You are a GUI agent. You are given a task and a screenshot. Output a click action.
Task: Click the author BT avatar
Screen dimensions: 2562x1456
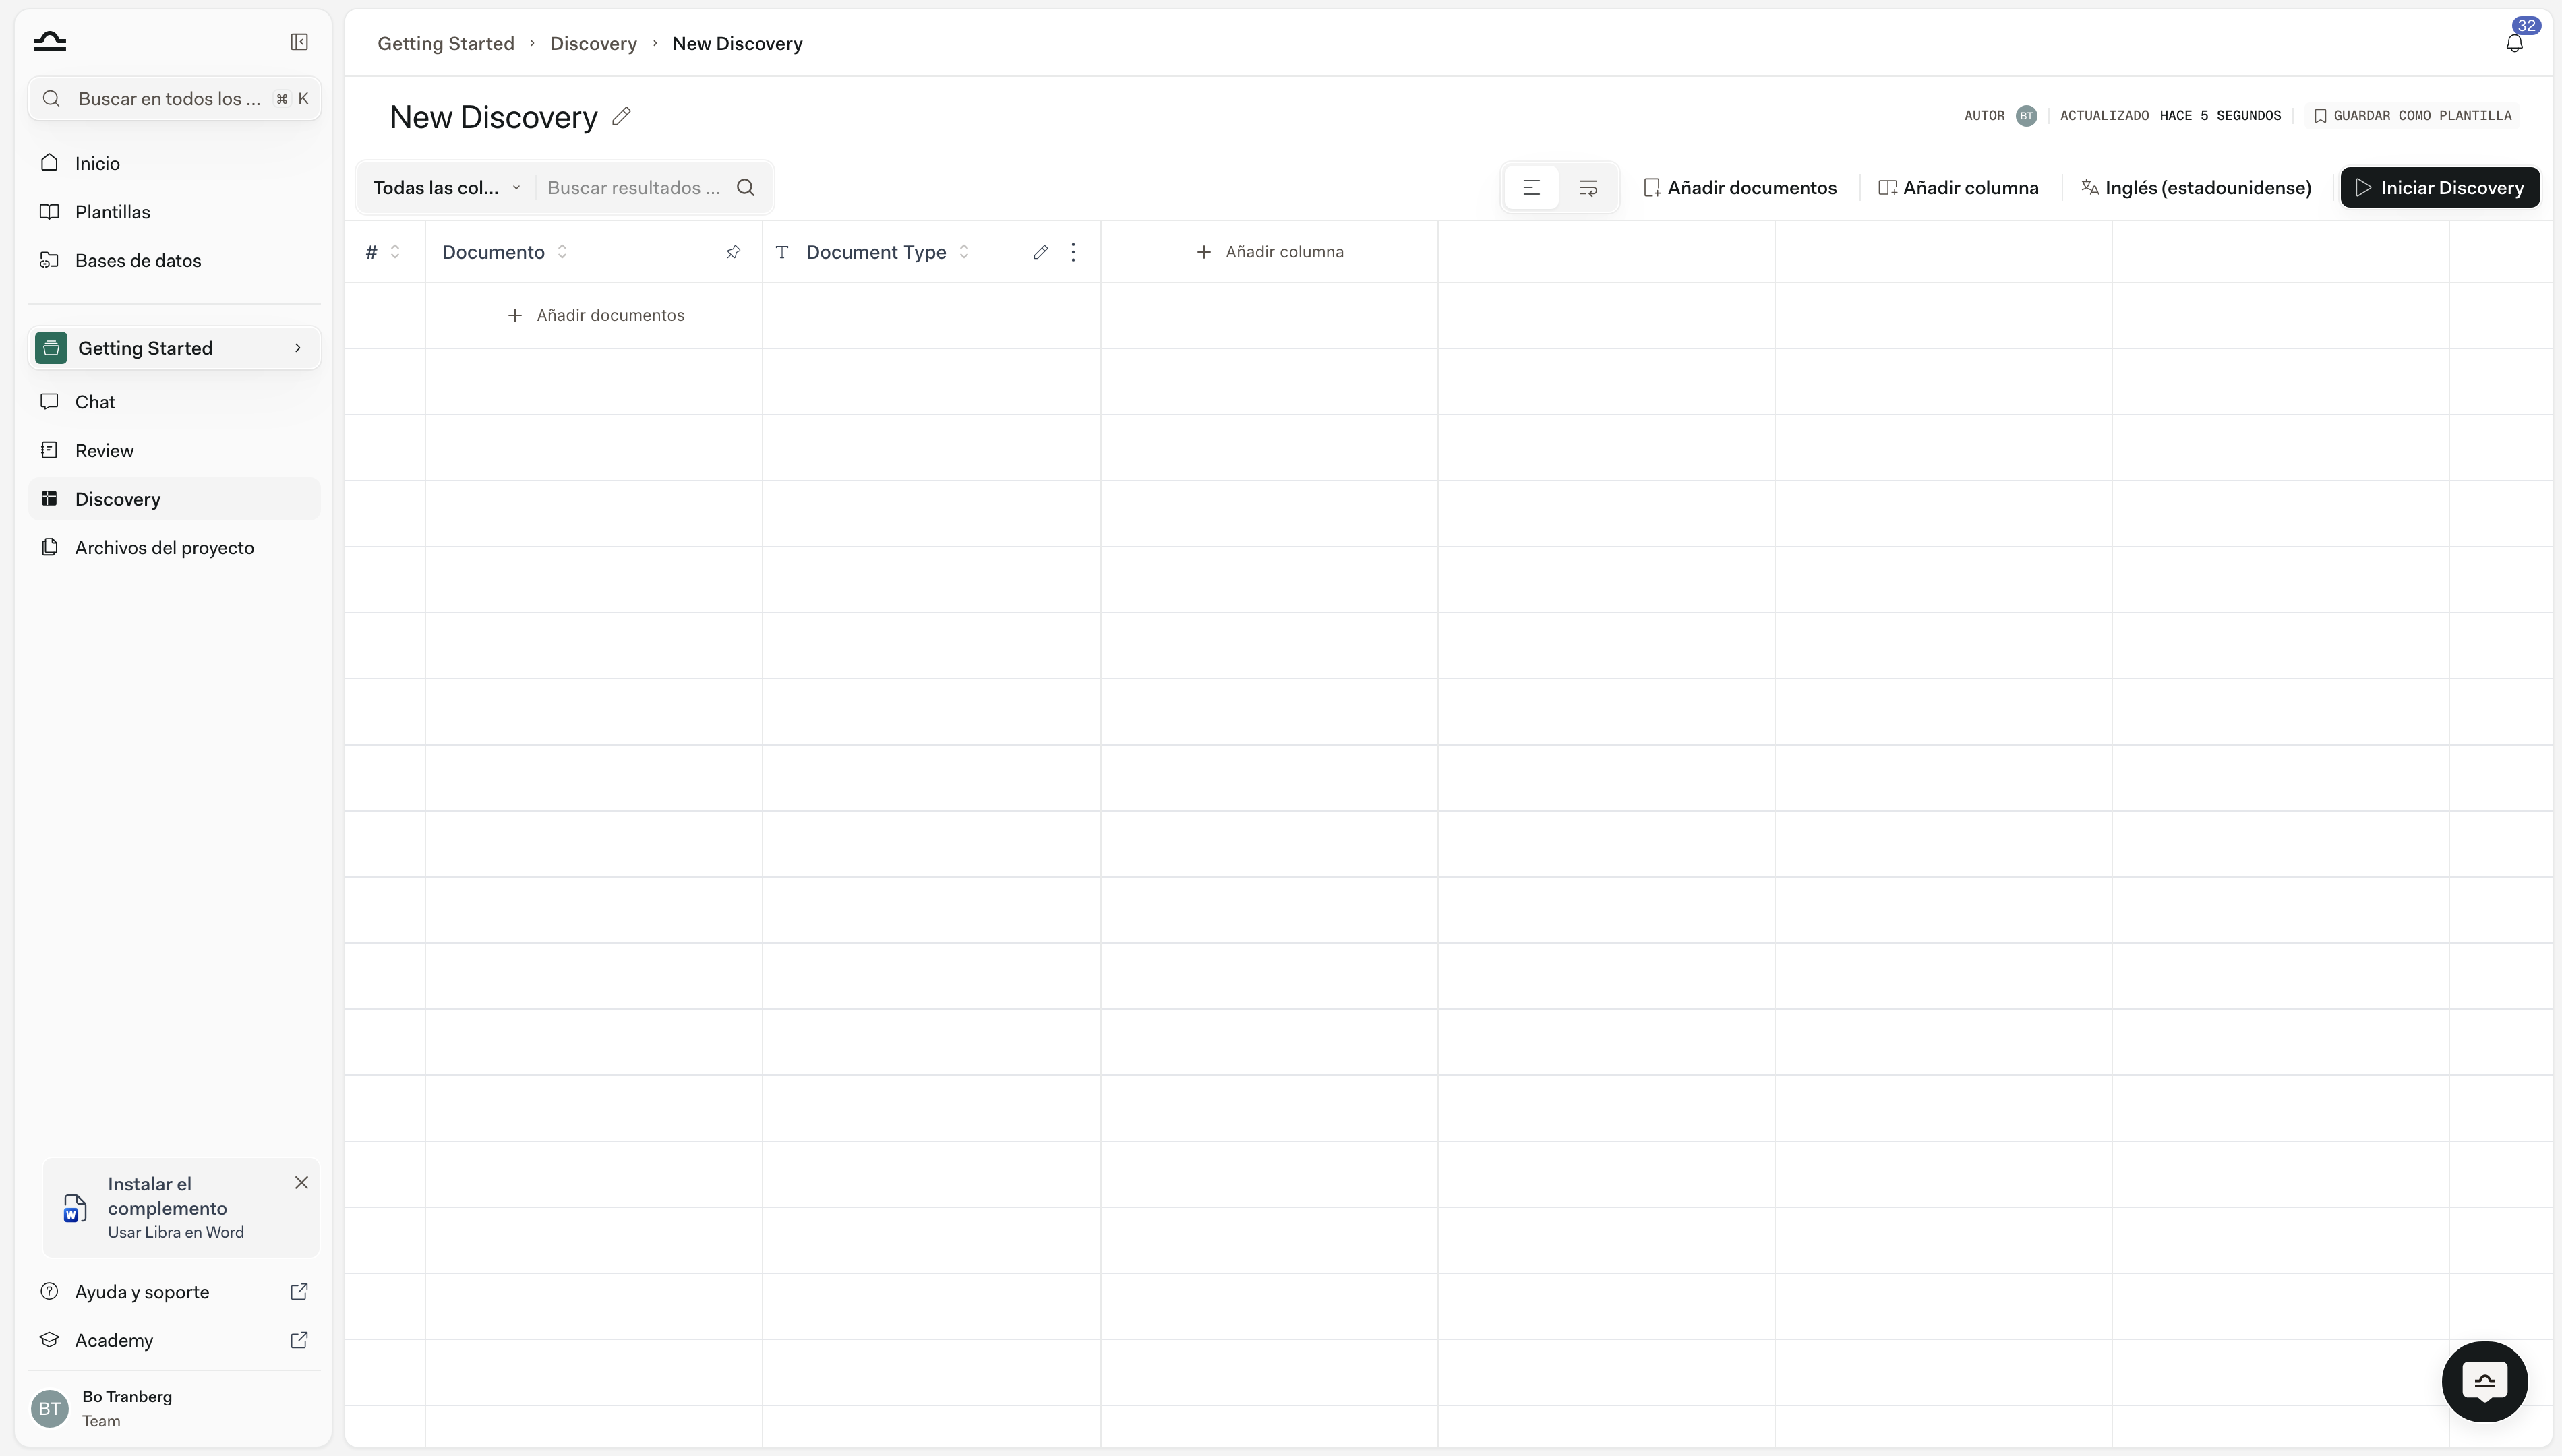pyautogui.click(x=2026, y=116)
